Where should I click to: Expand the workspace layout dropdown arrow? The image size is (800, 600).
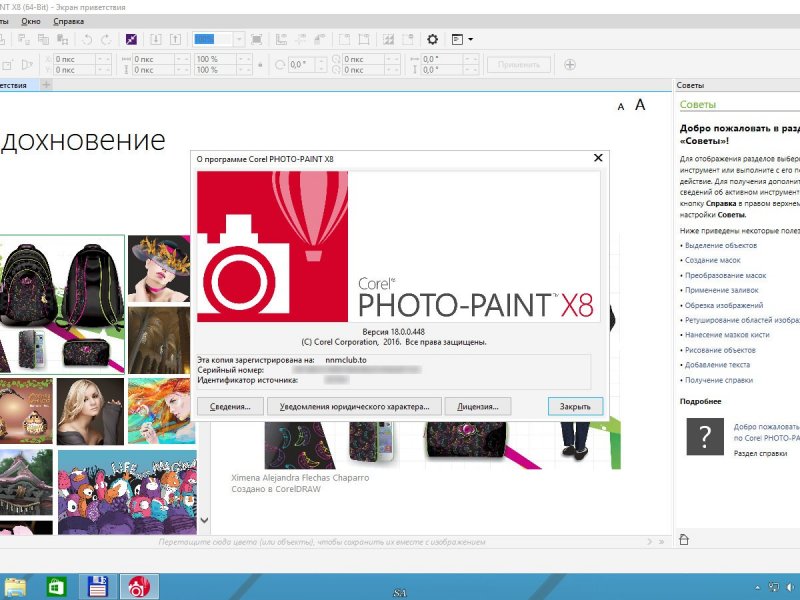tap(470, 39)
